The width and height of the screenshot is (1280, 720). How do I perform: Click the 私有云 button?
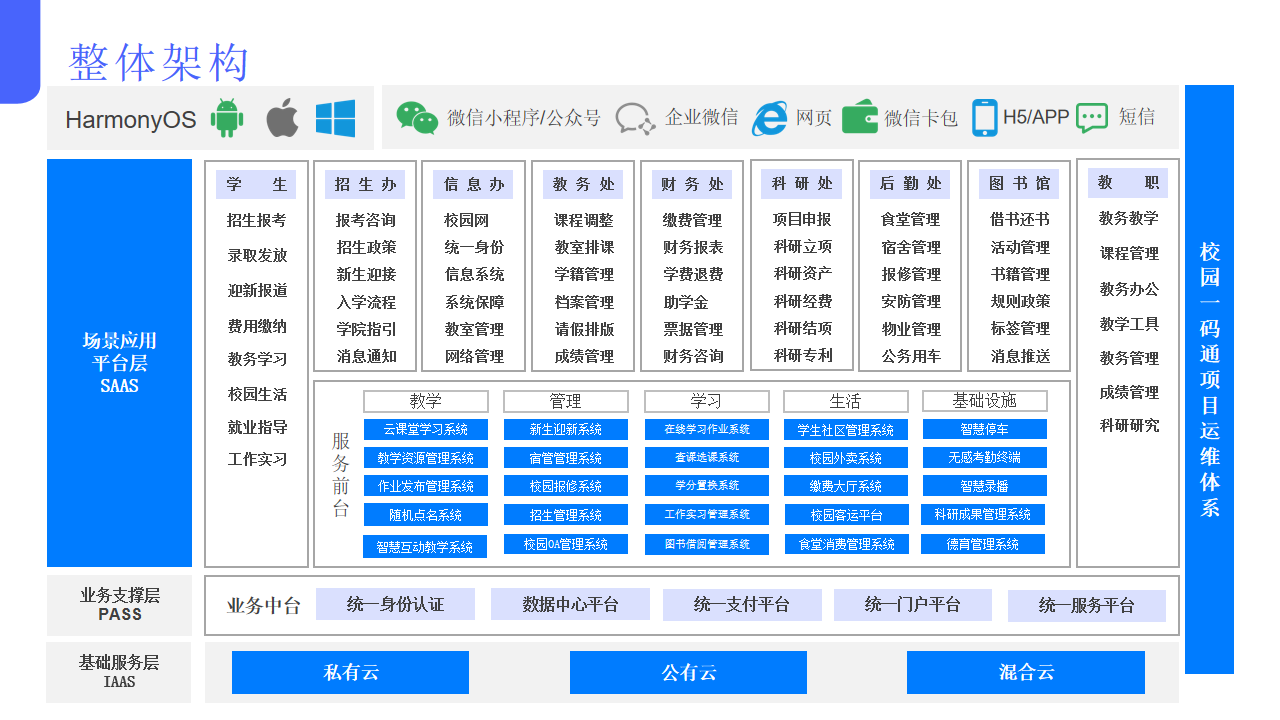350,672
